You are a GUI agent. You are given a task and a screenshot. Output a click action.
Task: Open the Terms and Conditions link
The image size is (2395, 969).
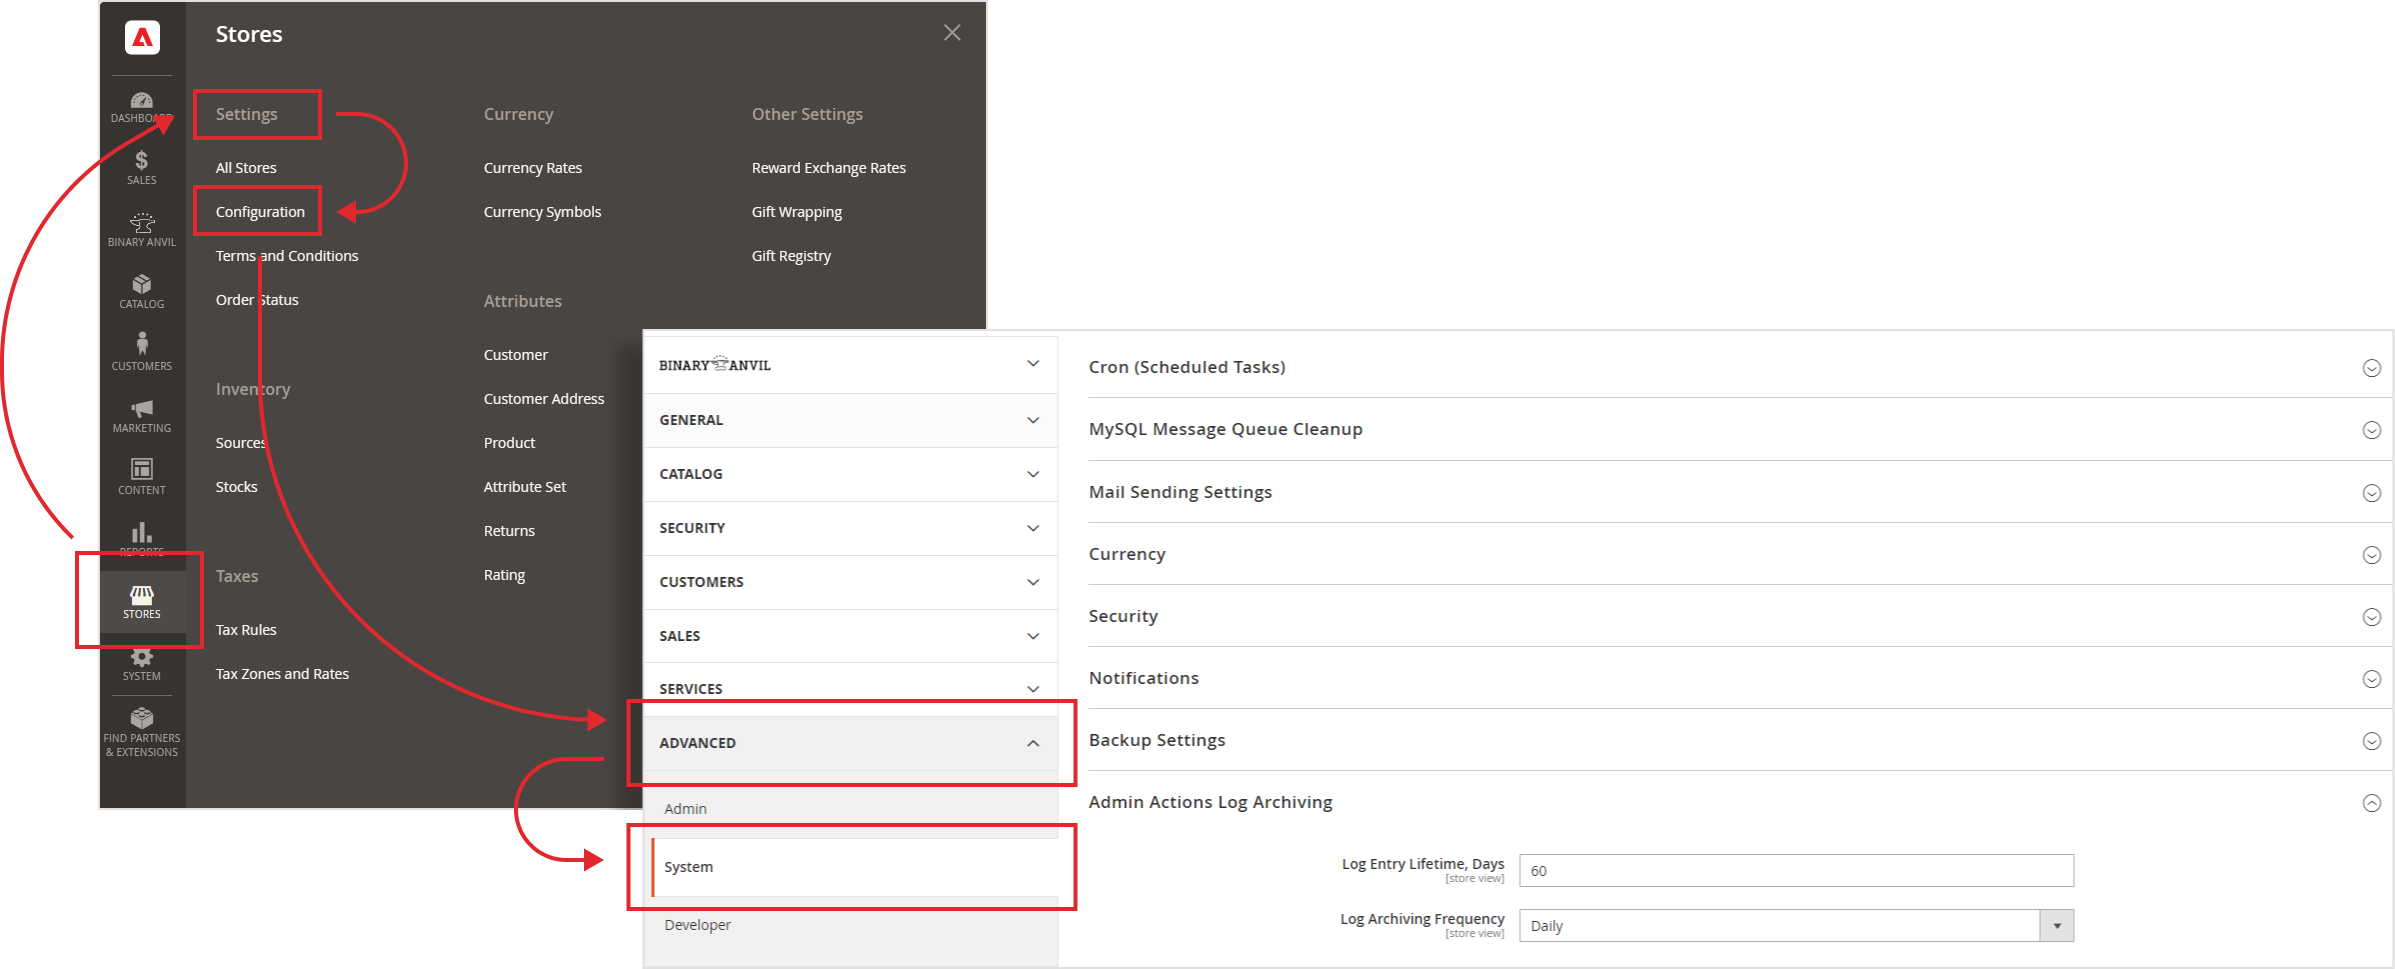(287, 255)
